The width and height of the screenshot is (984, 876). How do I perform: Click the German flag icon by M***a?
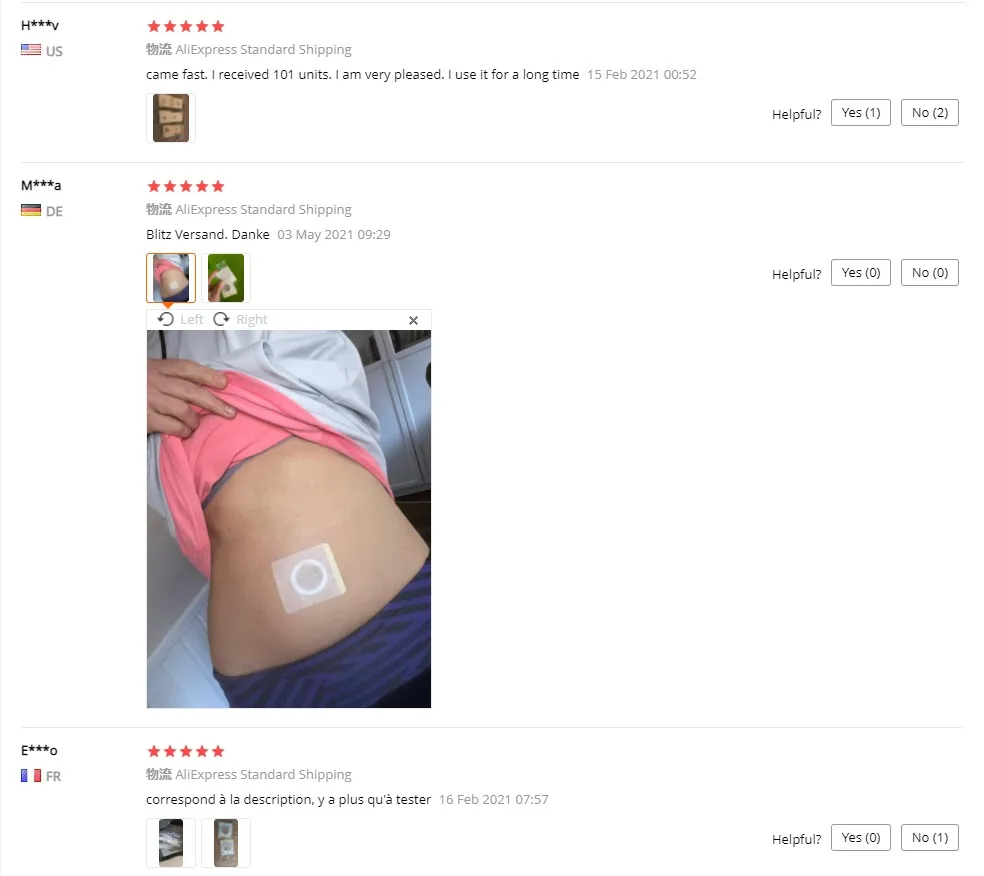pyautogui.click(x=31, y=210)
